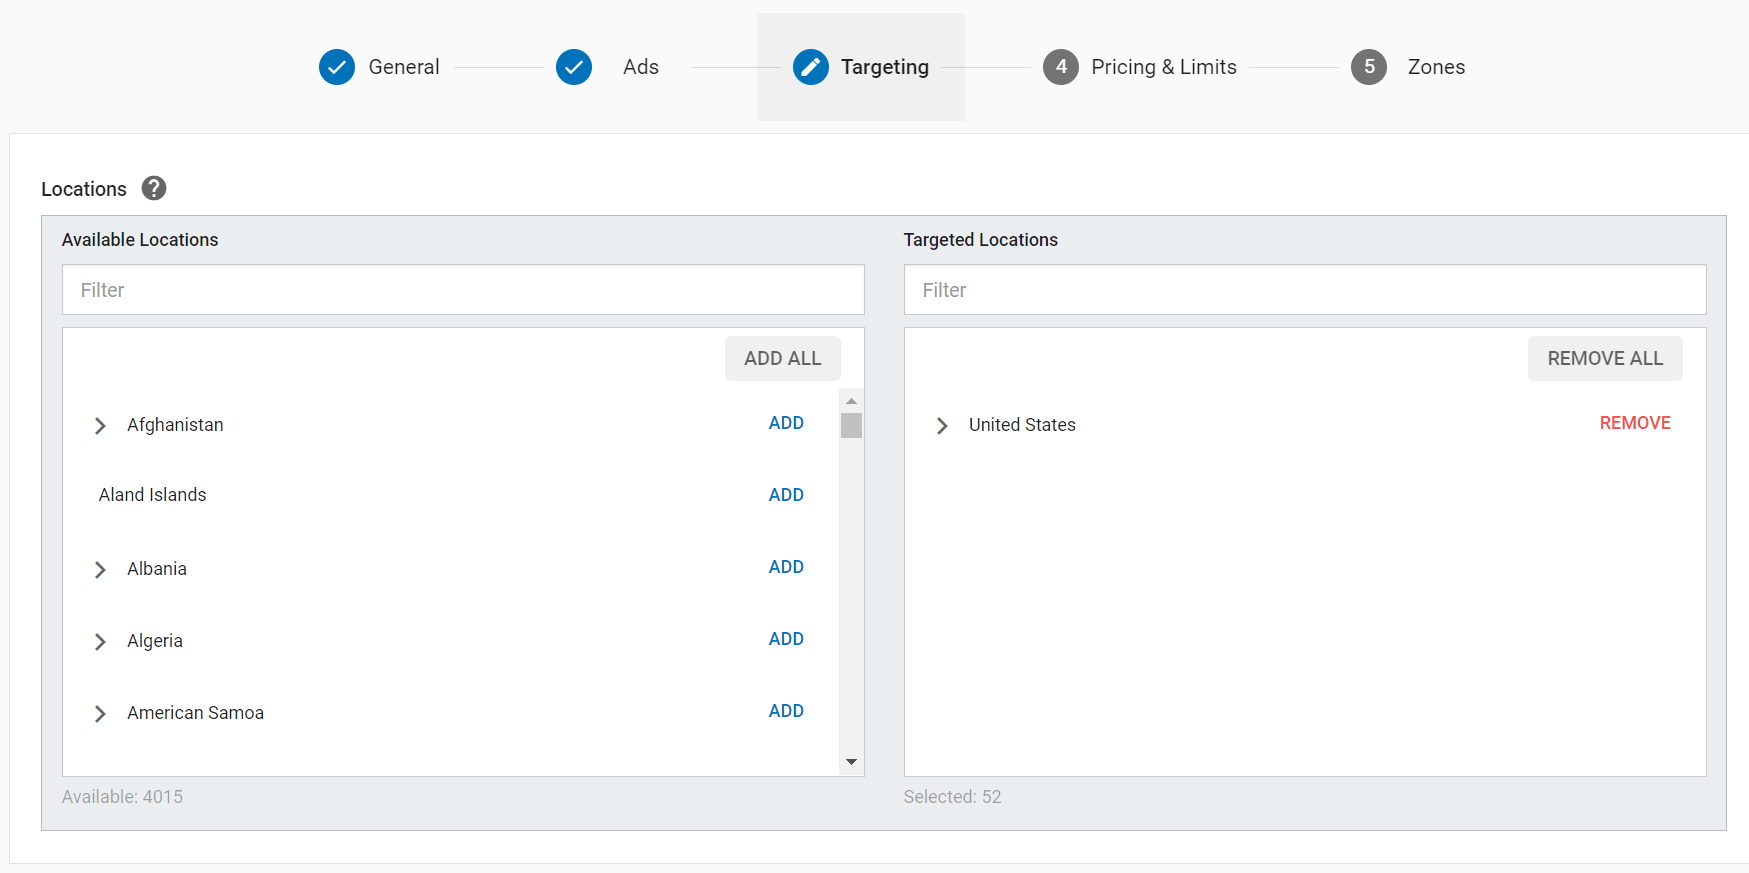Screen dimensions: 1749x873
Task: Expand the Afghanistan location entry
Action: [x=100, y=426]
